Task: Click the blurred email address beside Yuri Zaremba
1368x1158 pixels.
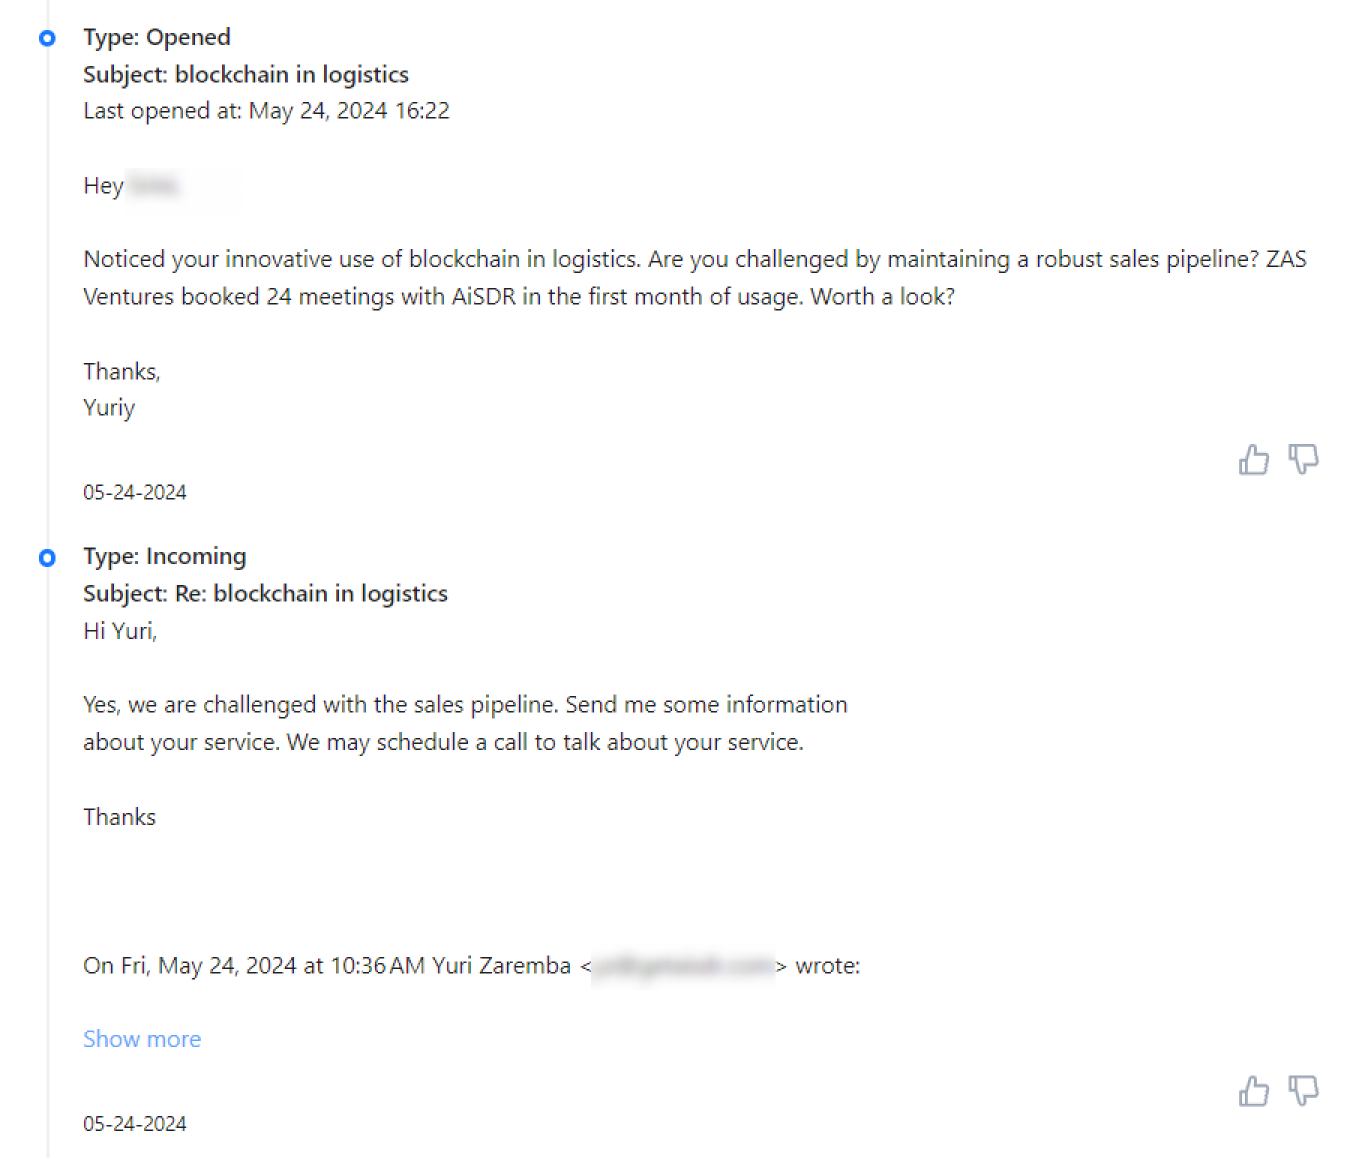Action: point(683,966)
